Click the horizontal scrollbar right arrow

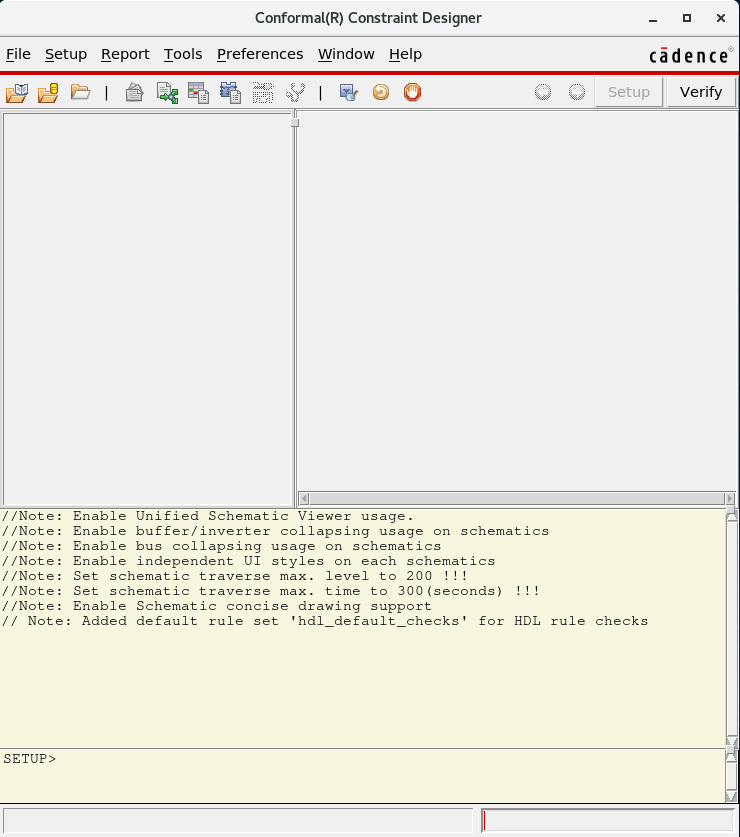tap(730, 499)
